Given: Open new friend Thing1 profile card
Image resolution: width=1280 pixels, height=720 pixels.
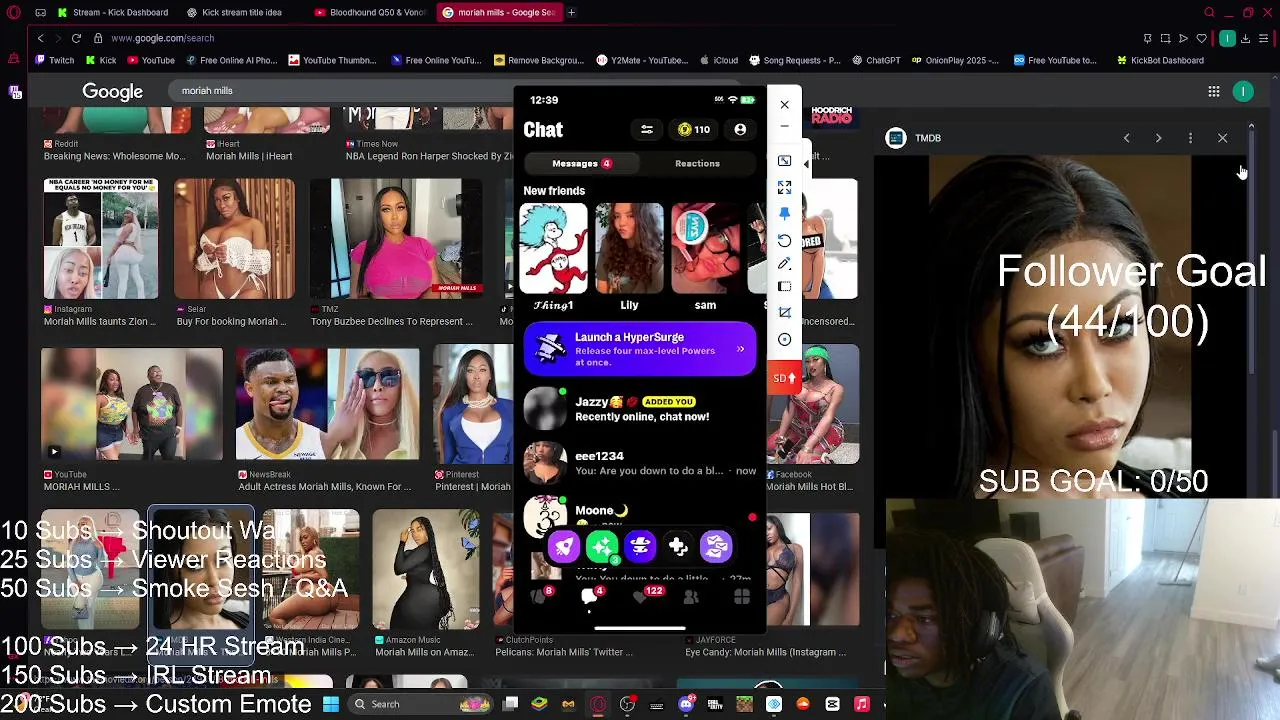Looking at the screenshot, I should pyautogui.click(x=553, y=258).
